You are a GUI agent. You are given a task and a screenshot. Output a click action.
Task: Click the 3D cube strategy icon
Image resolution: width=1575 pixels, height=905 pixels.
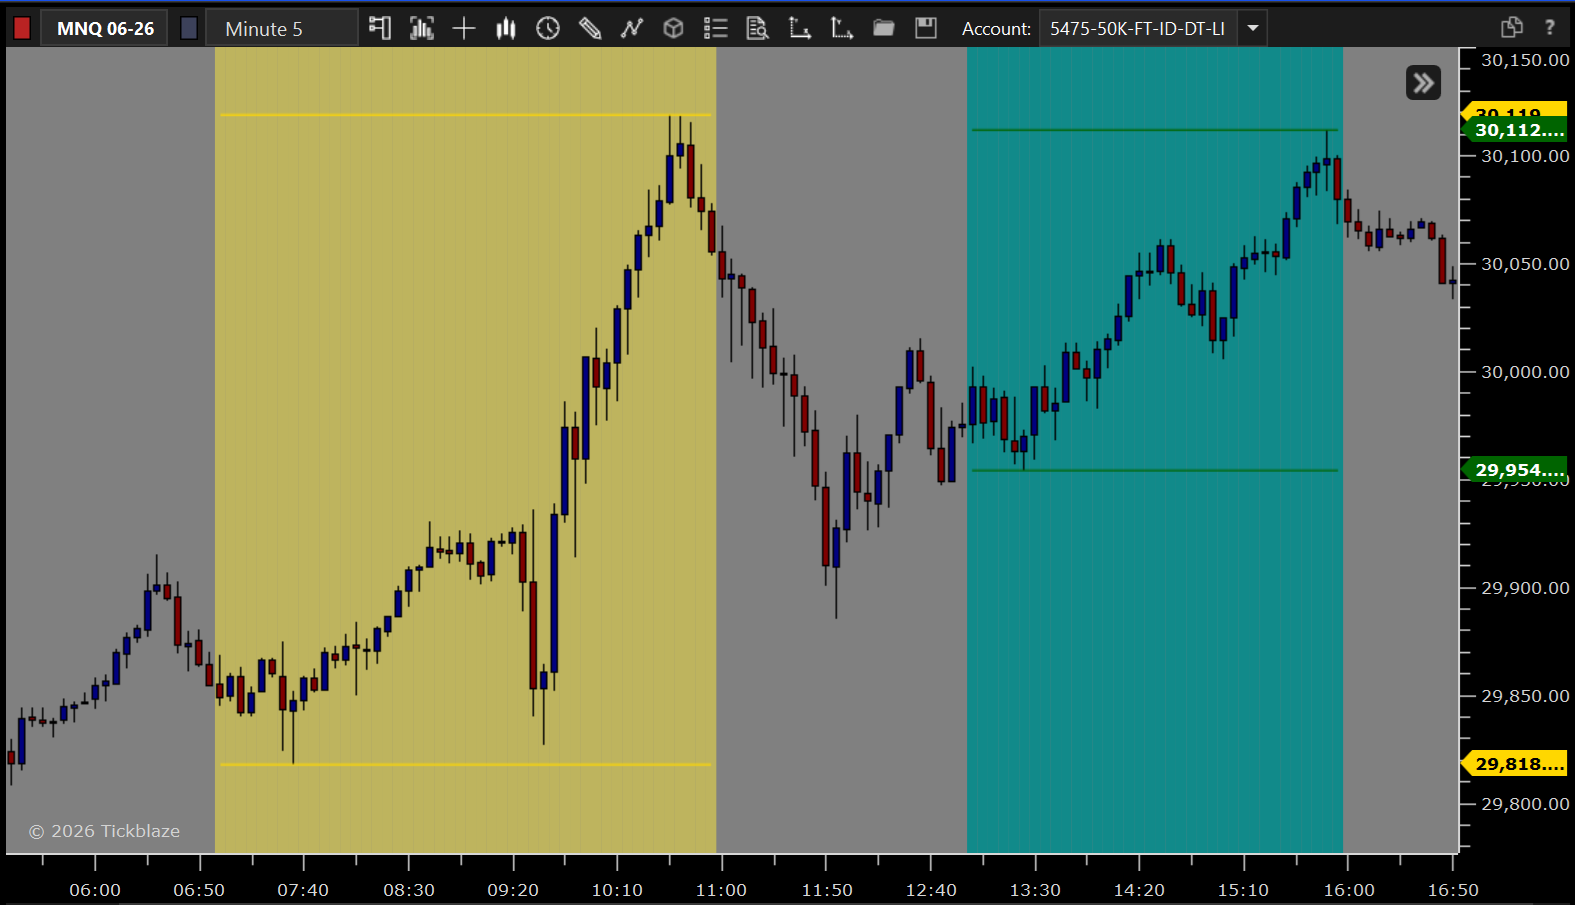click(674, 28)
